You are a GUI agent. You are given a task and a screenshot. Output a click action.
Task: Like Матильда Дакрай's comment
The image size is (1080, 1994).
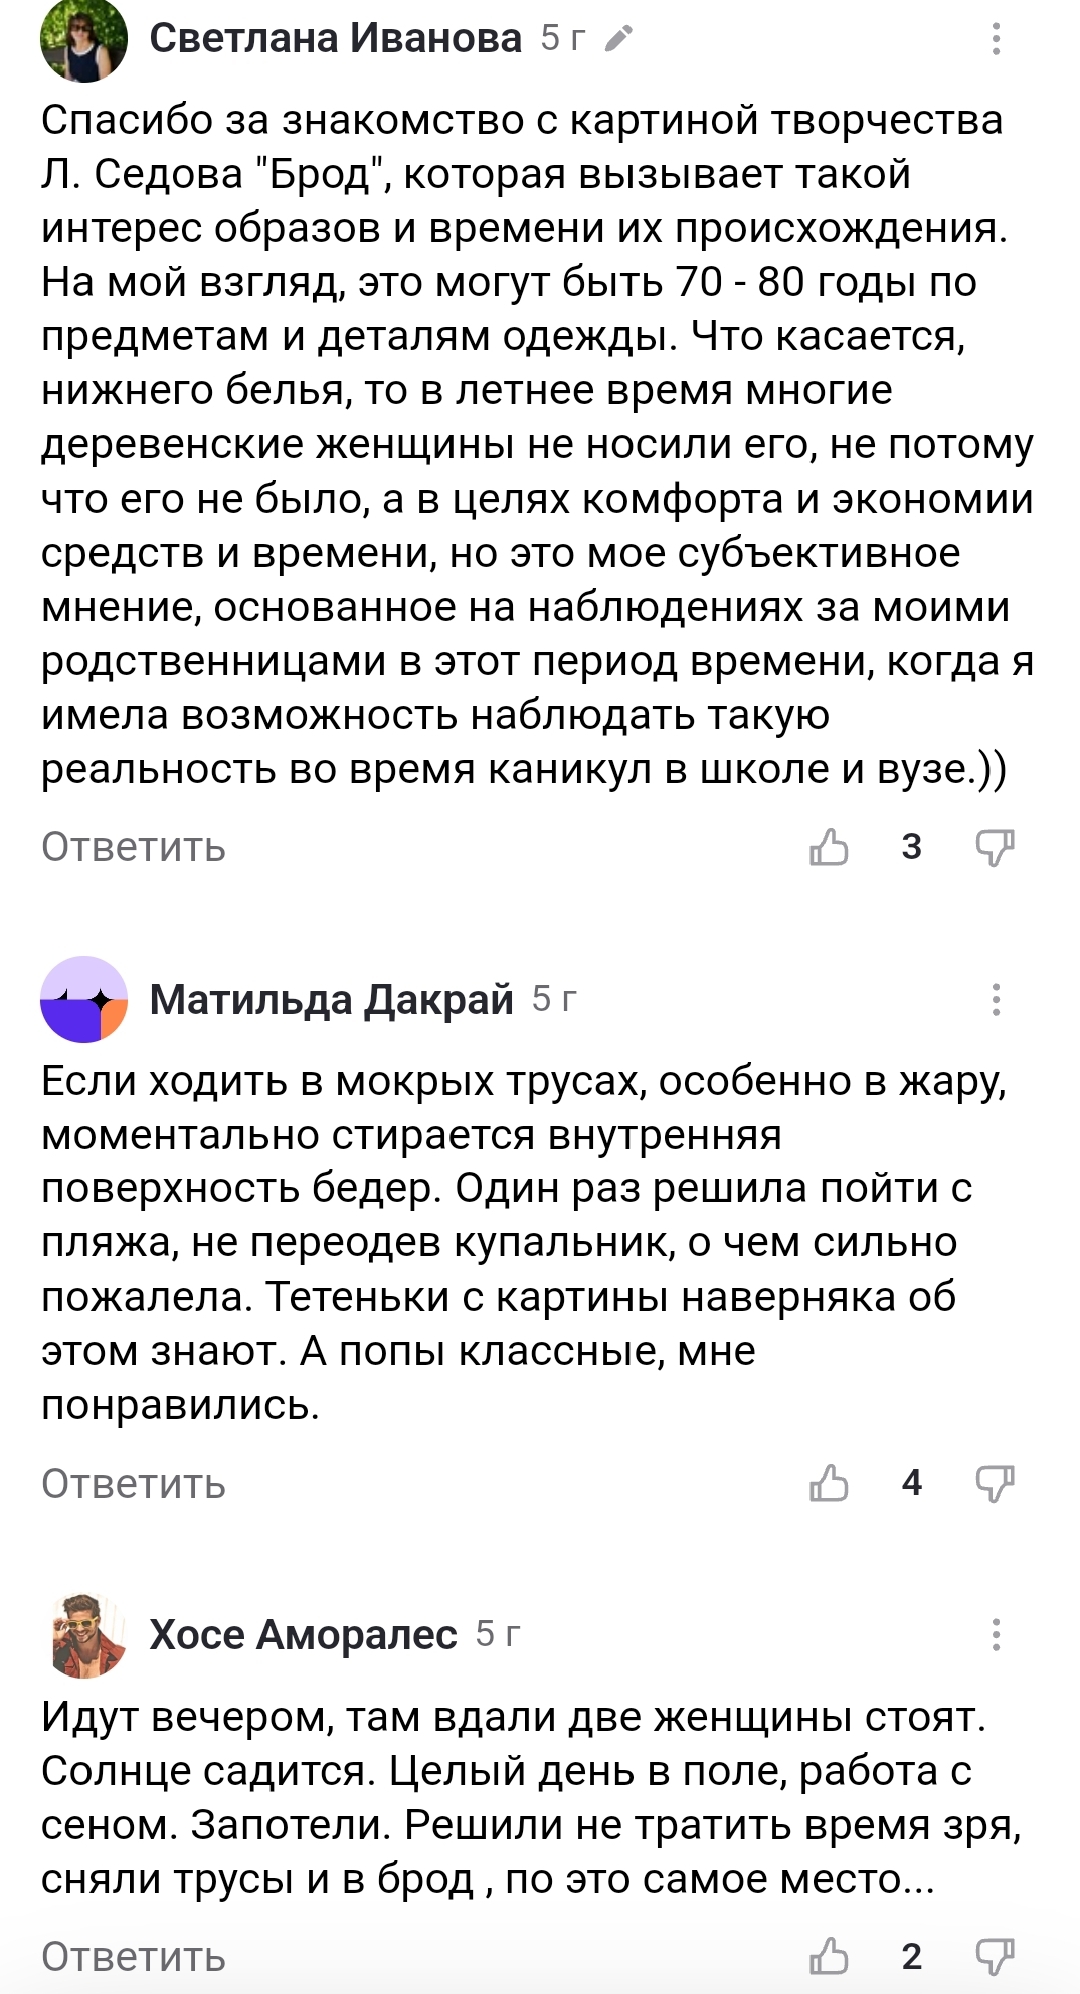tap(829, 1483)
